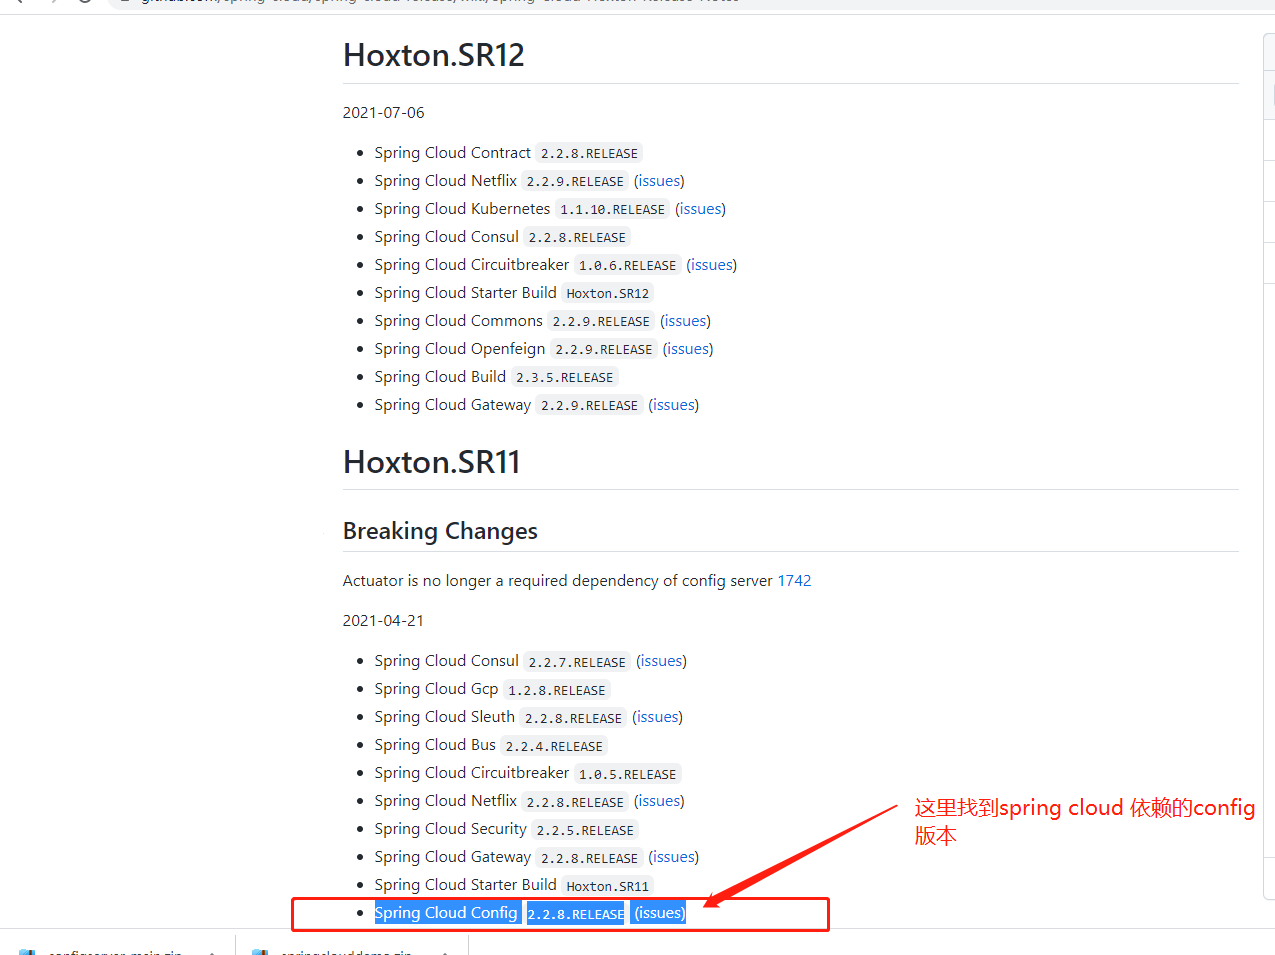Open the 1742 issue link under Breaking Changes

(x=794, y=580)
